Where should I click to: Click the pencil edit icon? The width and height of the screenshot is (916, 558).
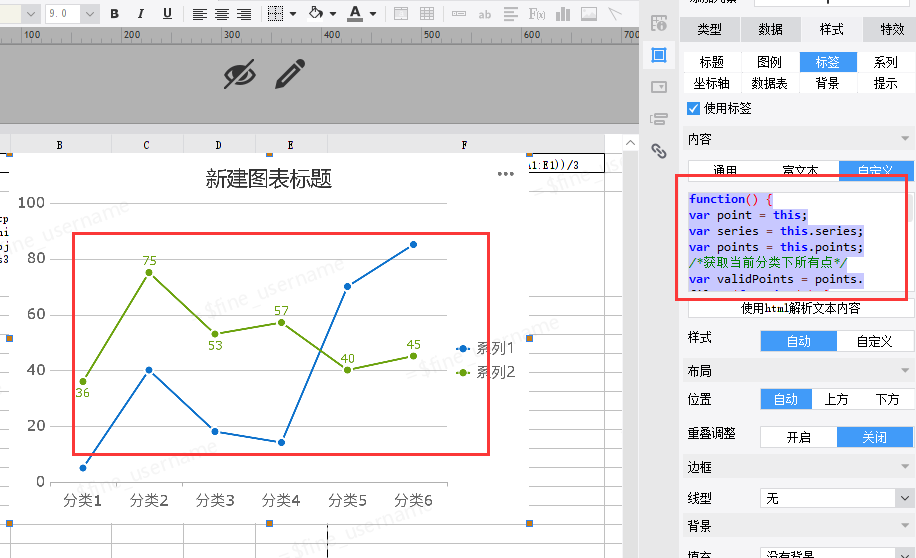click(x=290, y=74)
